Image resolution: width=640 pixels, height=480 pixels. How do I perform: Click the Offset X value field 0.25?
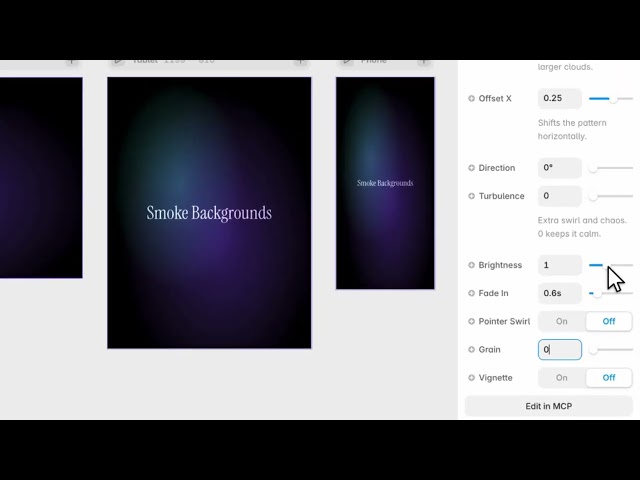click(560, 98)
